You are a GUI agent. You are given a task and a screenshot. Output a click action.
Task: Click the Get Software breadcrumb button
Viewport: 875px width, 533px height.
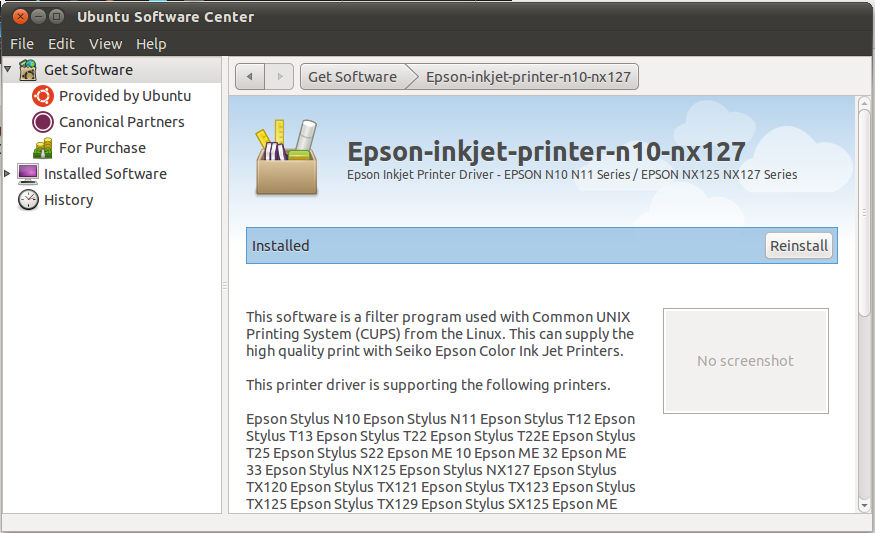pyautogui.click(x=353, y=76)
